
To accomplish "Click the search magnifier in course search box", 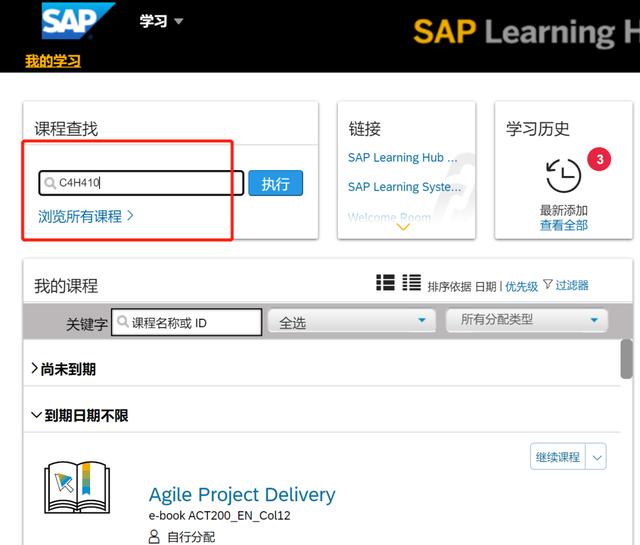I will pos(50,183).
